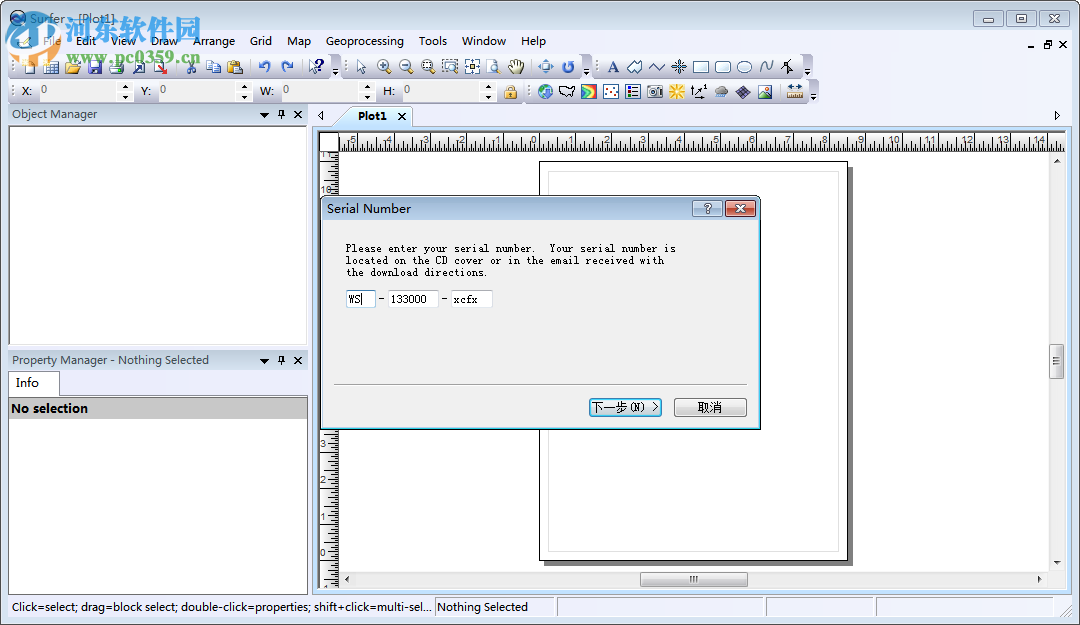Select the Symbol drawing tool
Image resolution: width=1080 pixels, height=625 pixels.
coord(679,67)
